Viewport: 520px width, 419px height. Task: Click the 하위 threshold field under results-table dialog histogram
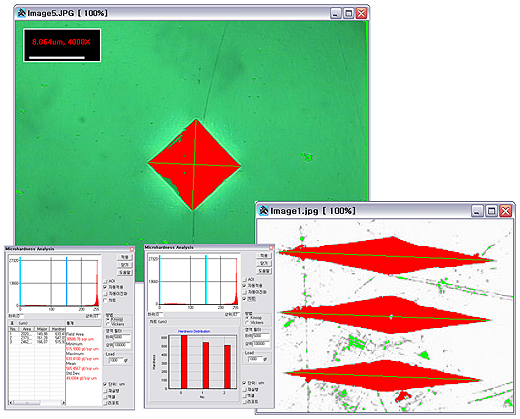[x=20, y=316]
